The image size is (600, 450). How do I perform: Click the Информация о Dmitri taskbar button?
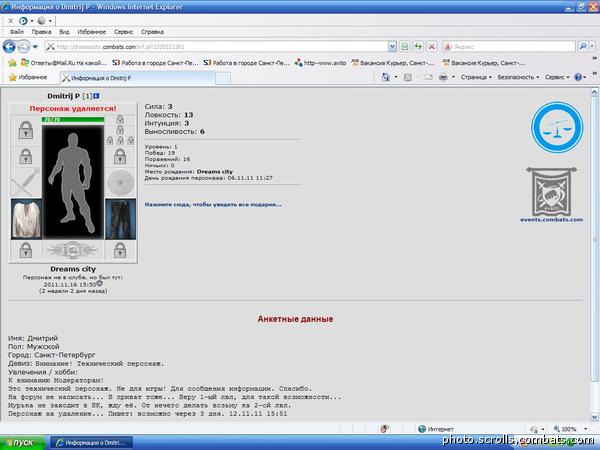(x=91, y=443)
